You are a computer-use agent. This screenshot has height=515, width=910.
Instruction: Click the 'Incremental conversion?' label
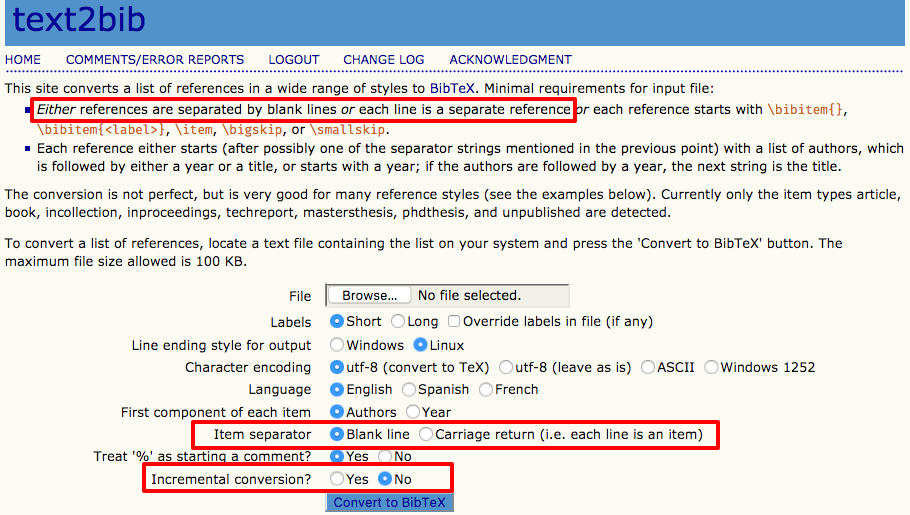231,479
